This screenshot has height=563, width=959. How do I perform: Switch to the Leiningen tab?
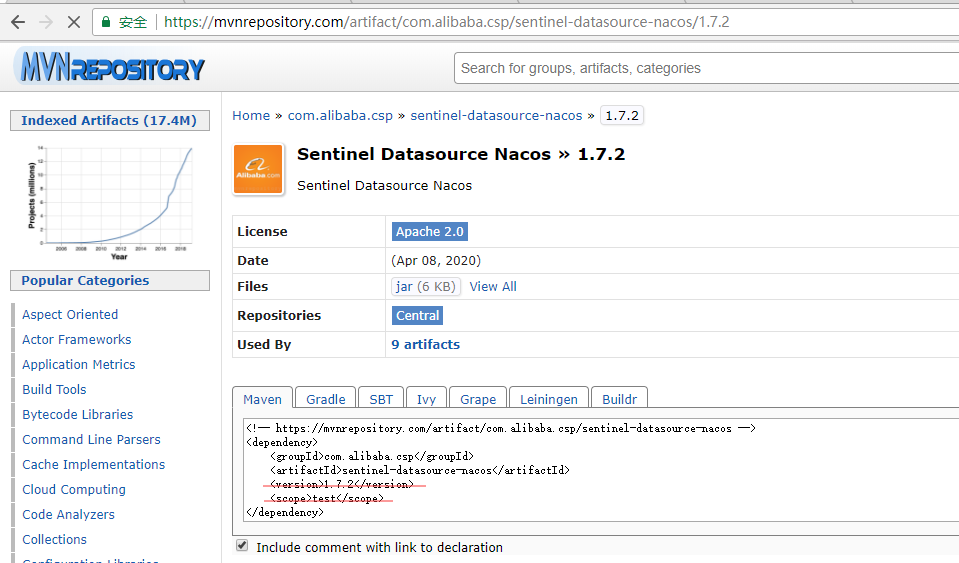click(x=549, y=399)
